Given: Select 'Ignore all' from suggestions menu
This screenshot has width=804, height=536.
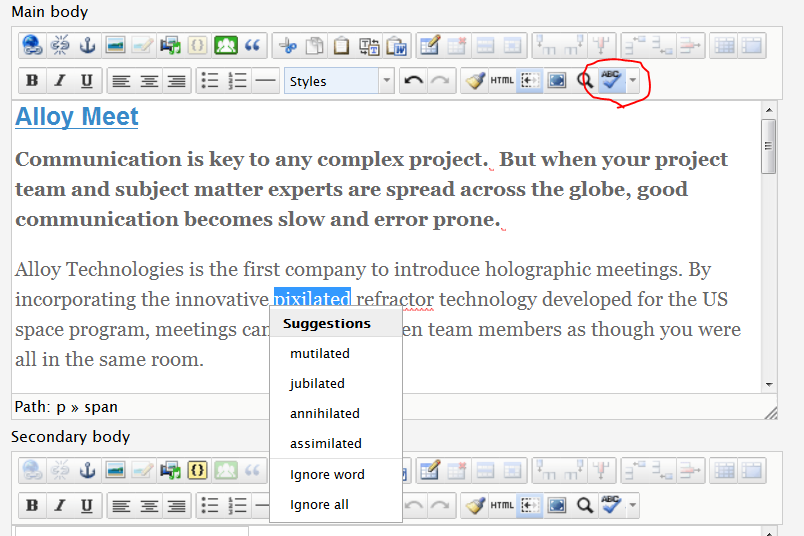Looking at the screenshot, I should point(319,504).
